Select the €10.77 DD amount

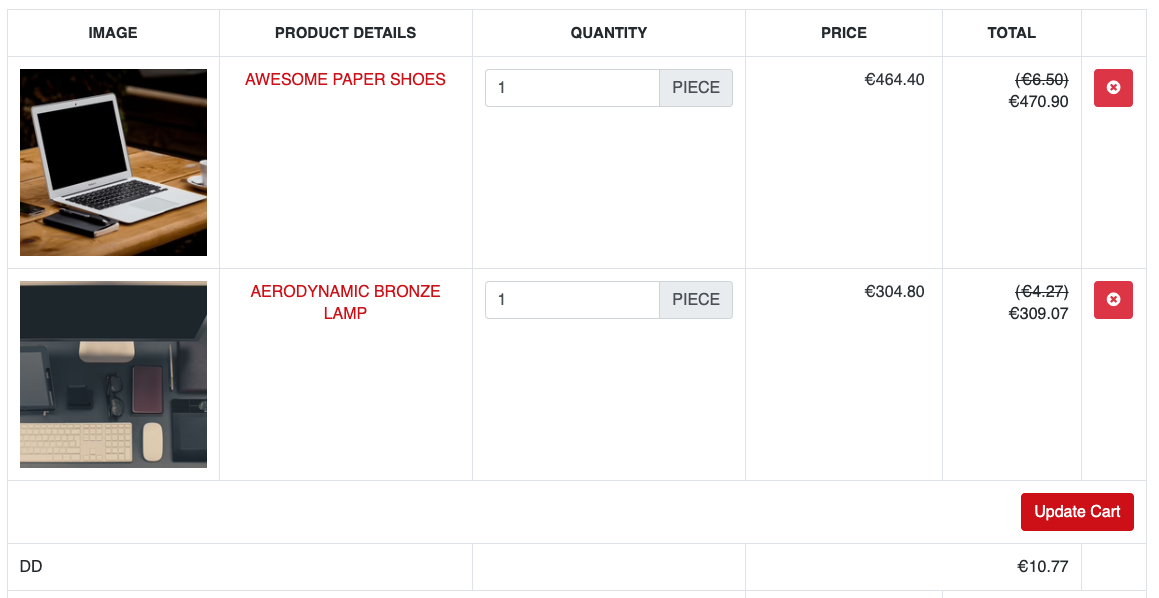click(1043, 567)
